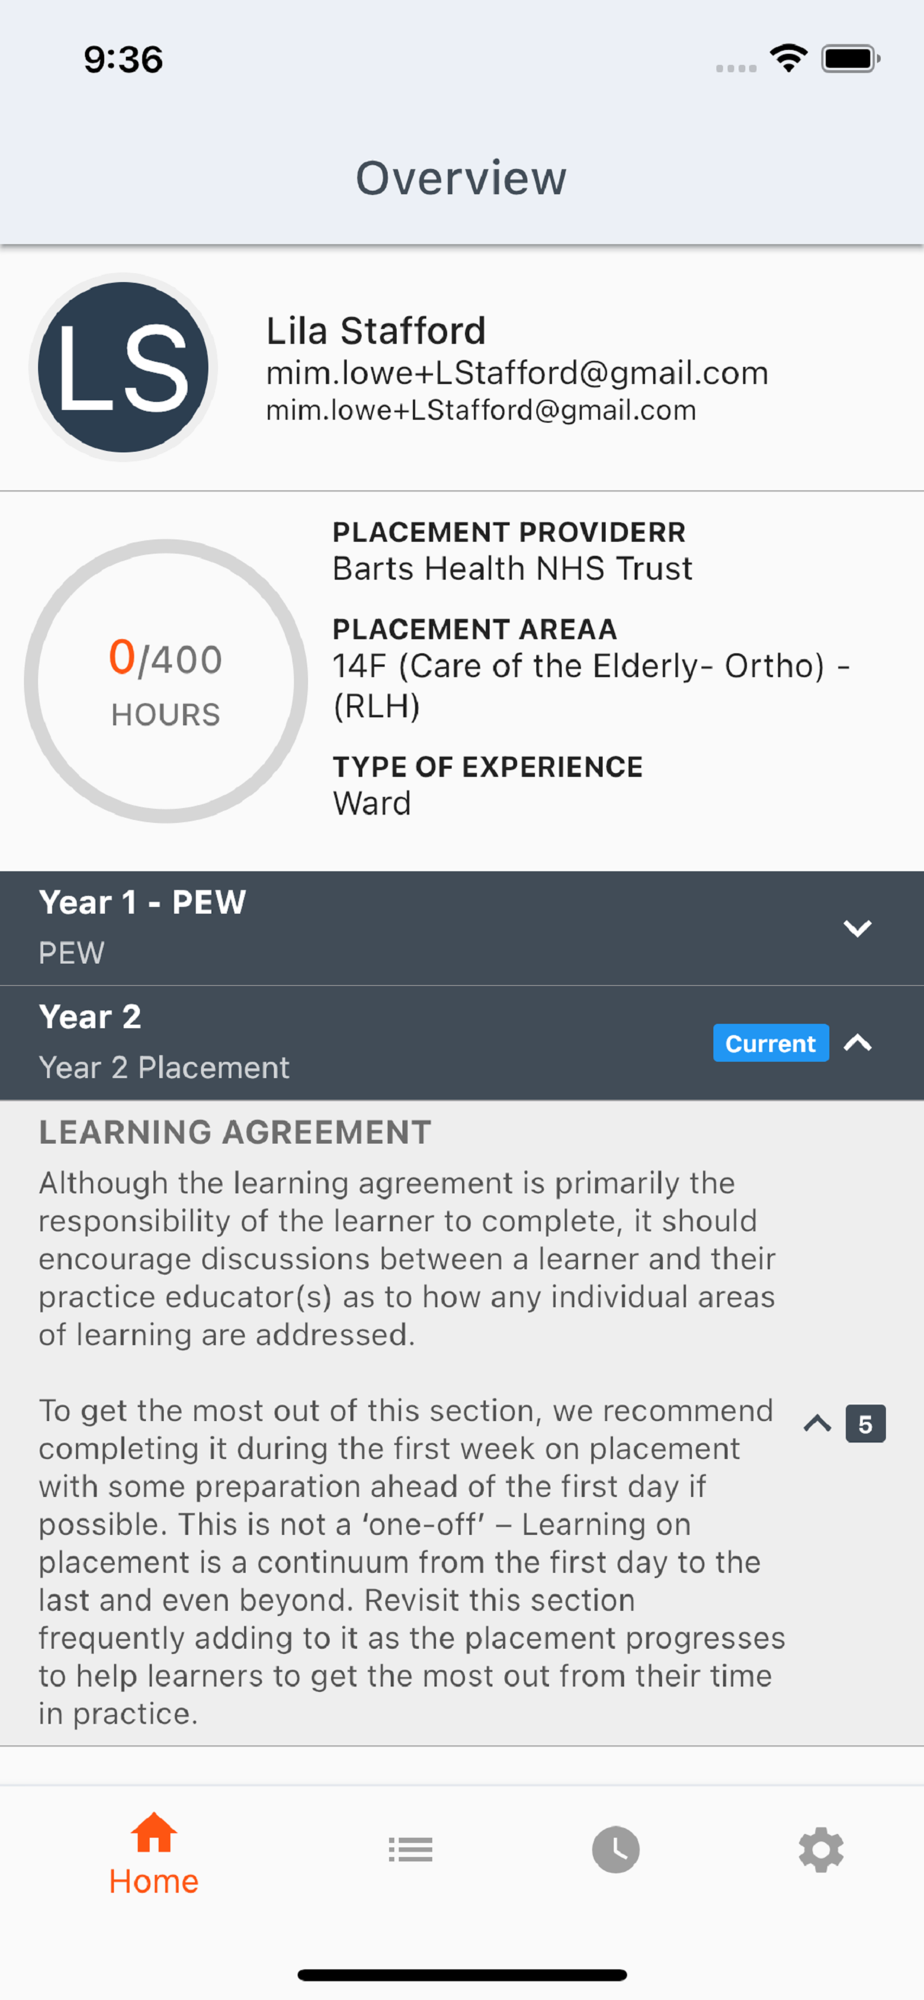Tap the Barts Health NHS Trust provider

click(512, 568)
